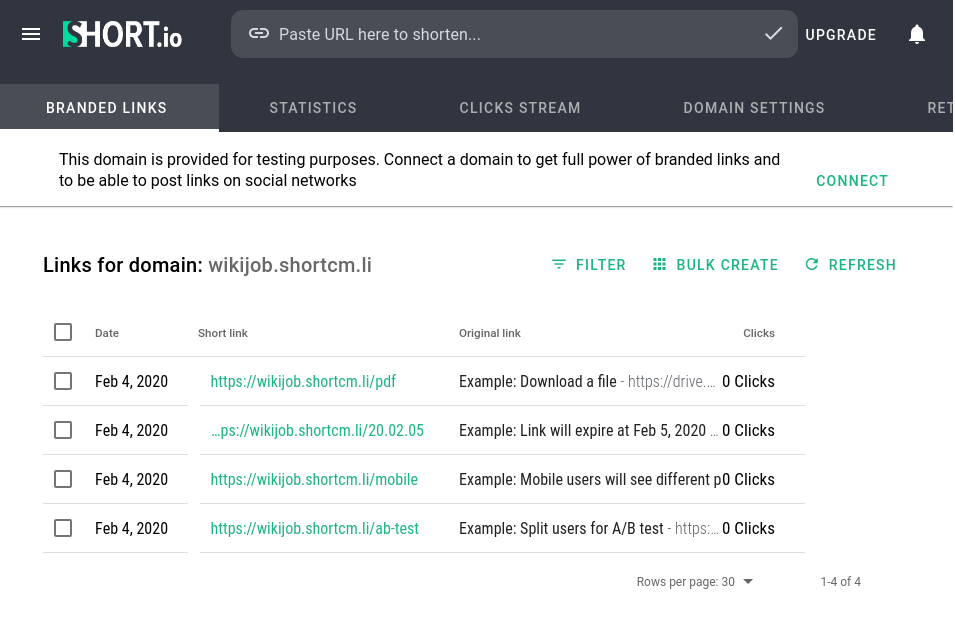Viewport: 955px width, 630px height.
Task: Open the wikijob.shortcm.li/pdf short link
Action: point(303,381)
